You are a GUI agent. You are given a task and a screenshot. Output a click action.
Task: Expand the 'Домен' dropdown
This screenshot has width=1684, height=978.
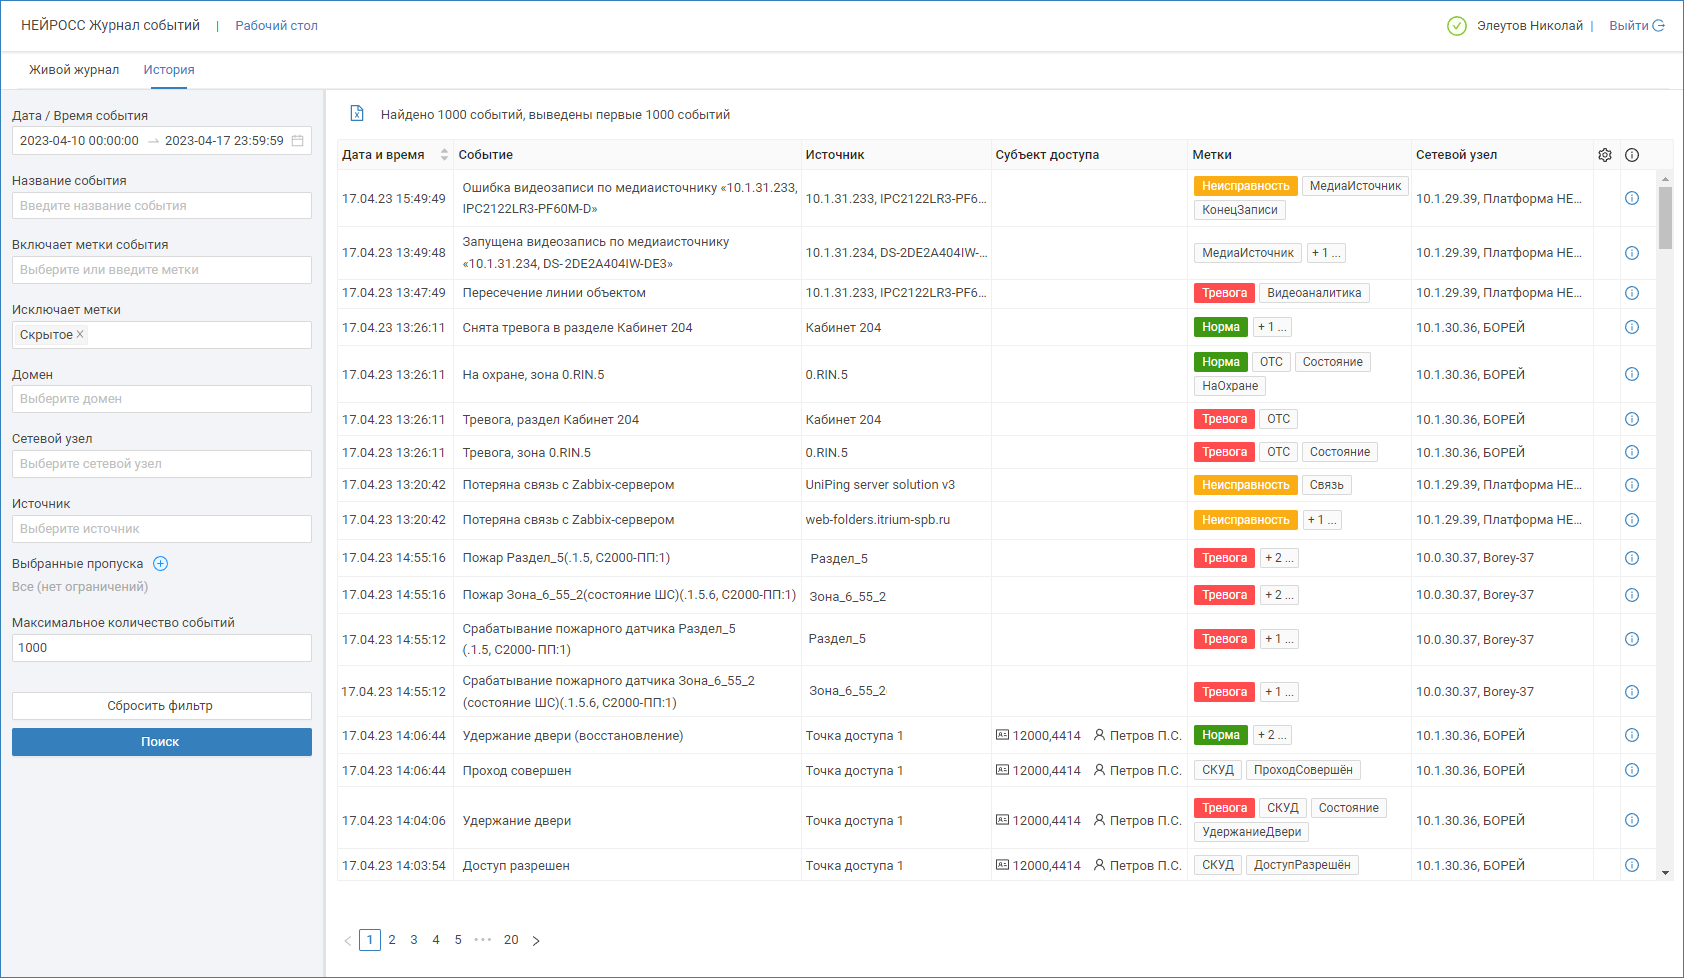(162, 399)
